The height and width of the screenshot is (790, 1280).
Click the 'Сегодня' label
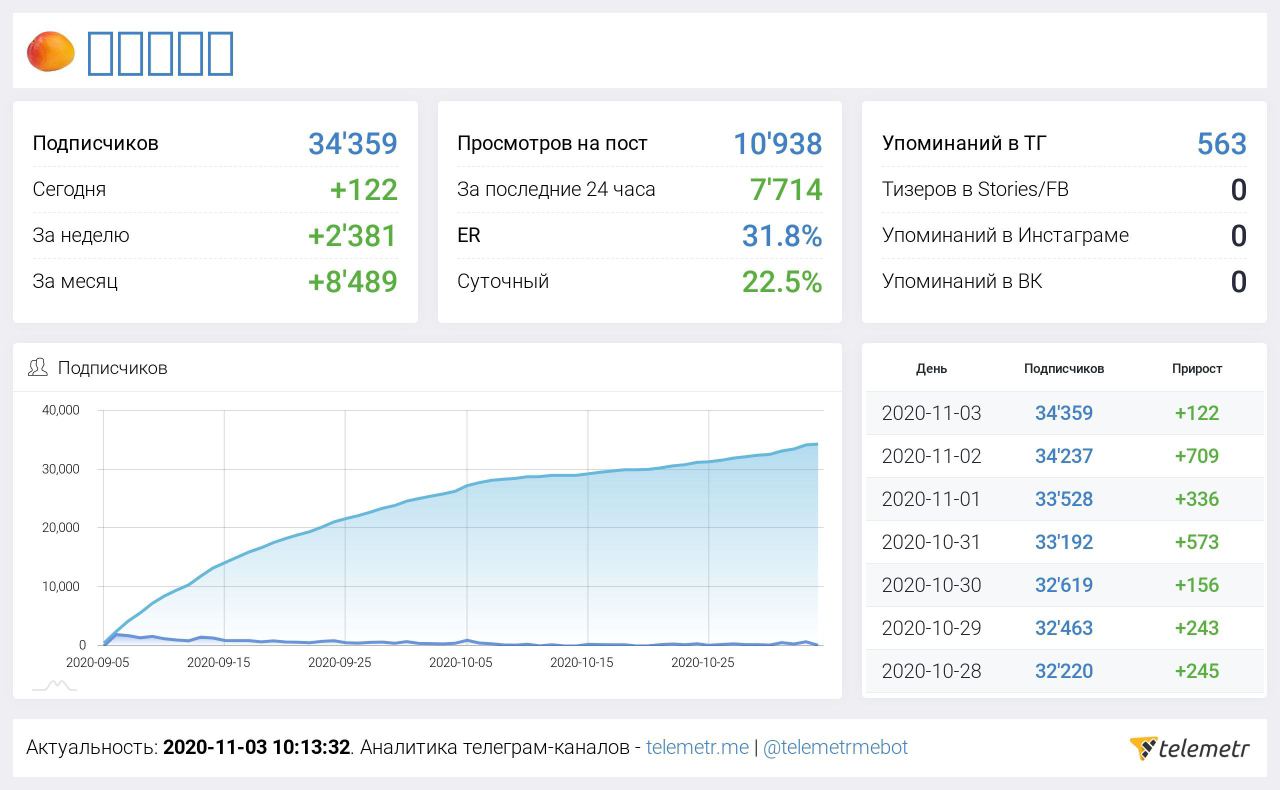pyautogui.click(x=69, y=189)
